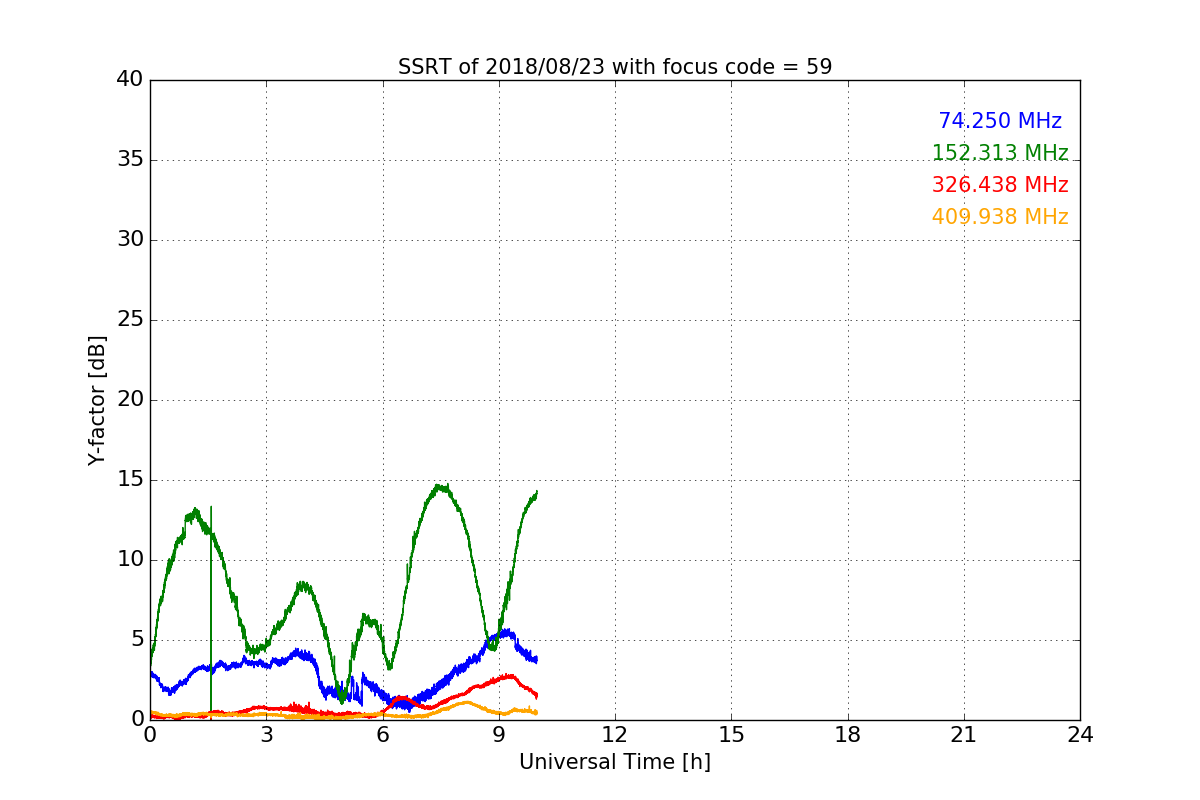The image size is (1200, 800).
Task: Click the x-axis tick label "9"
Action: (x=499, y=735)
